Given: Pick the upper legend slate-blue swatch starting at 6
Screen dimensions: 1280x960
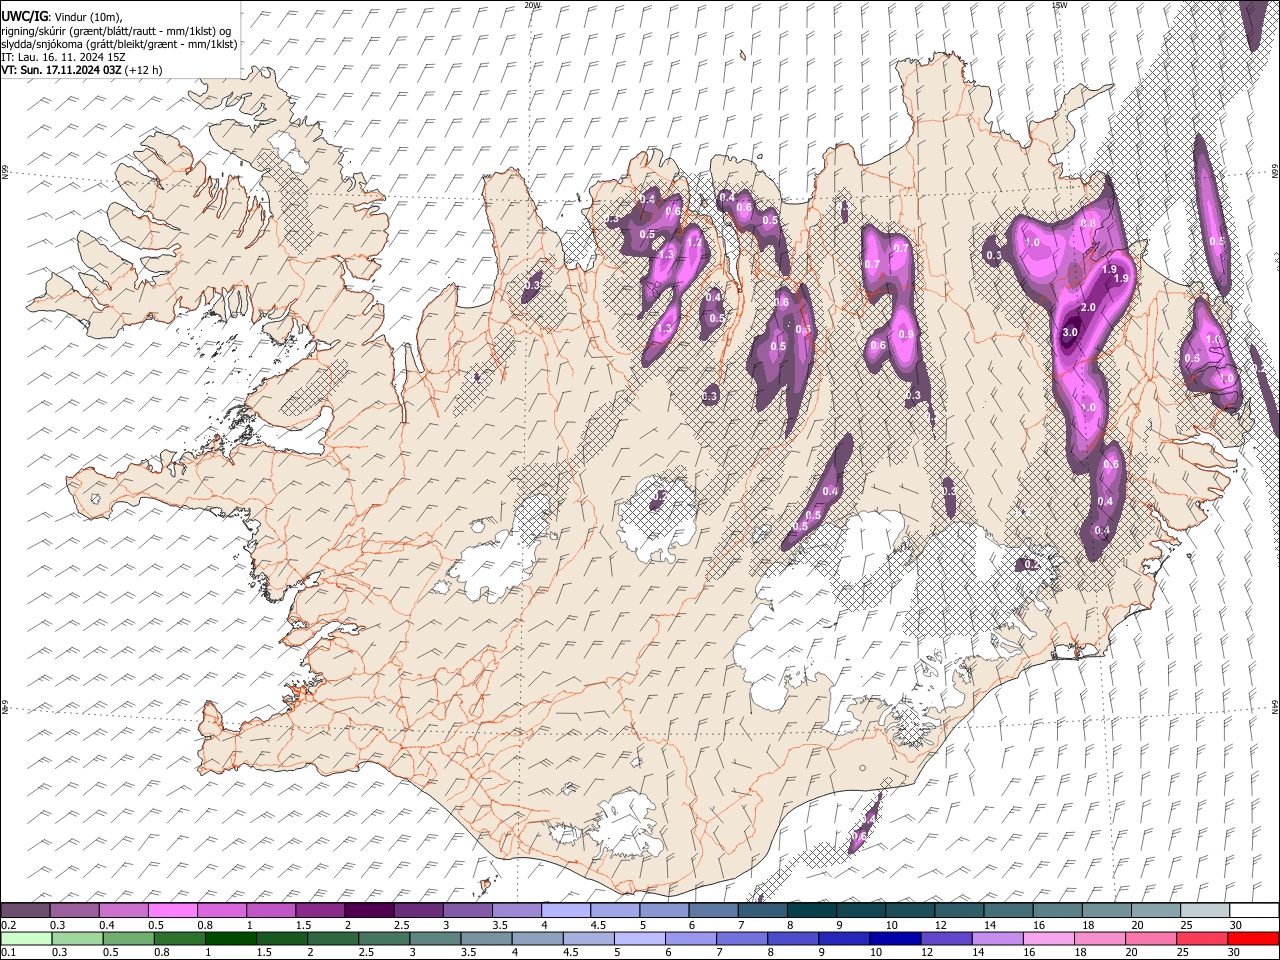Looking at the screenshot, I should [x=713, y=911].
